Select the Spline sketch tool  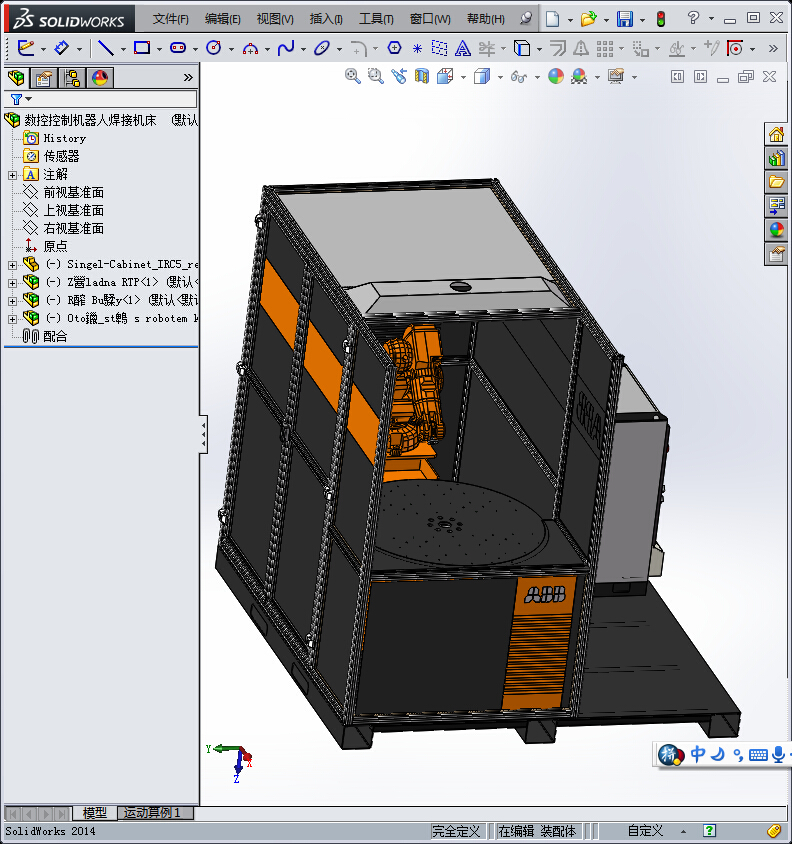(x=286, y=48)
